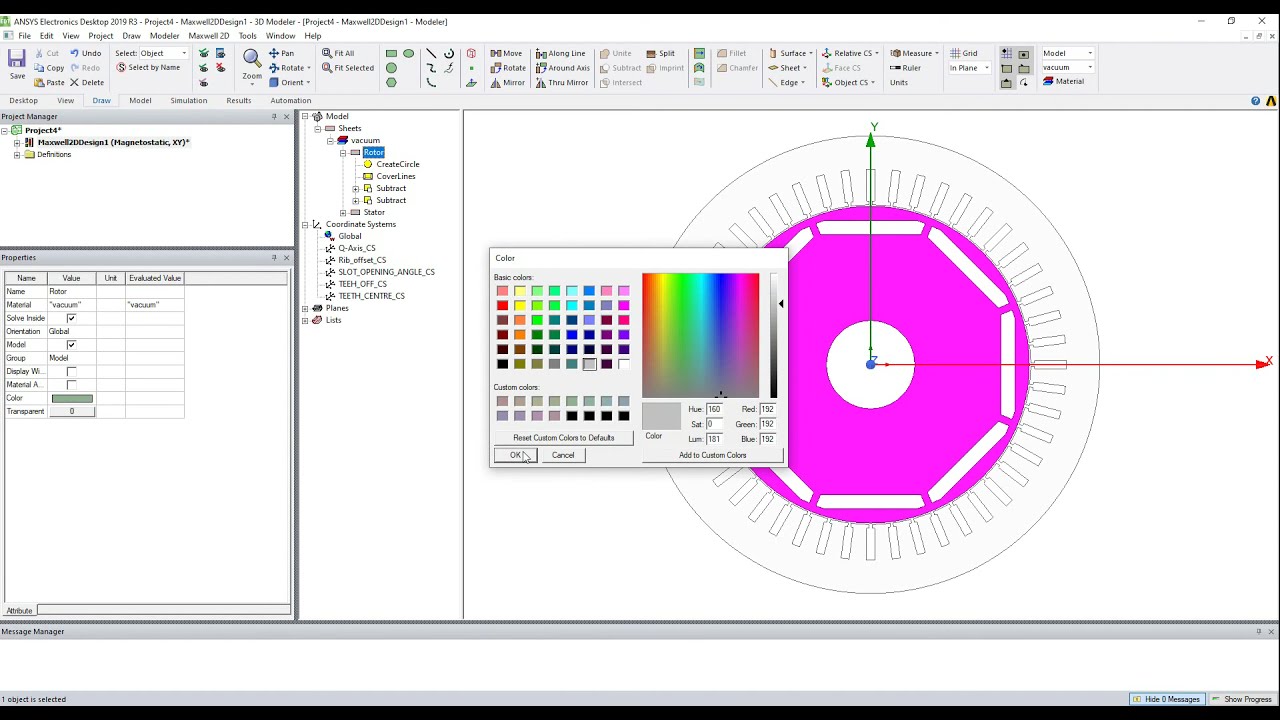Open the help question mark icon

tap(1256, 101)
